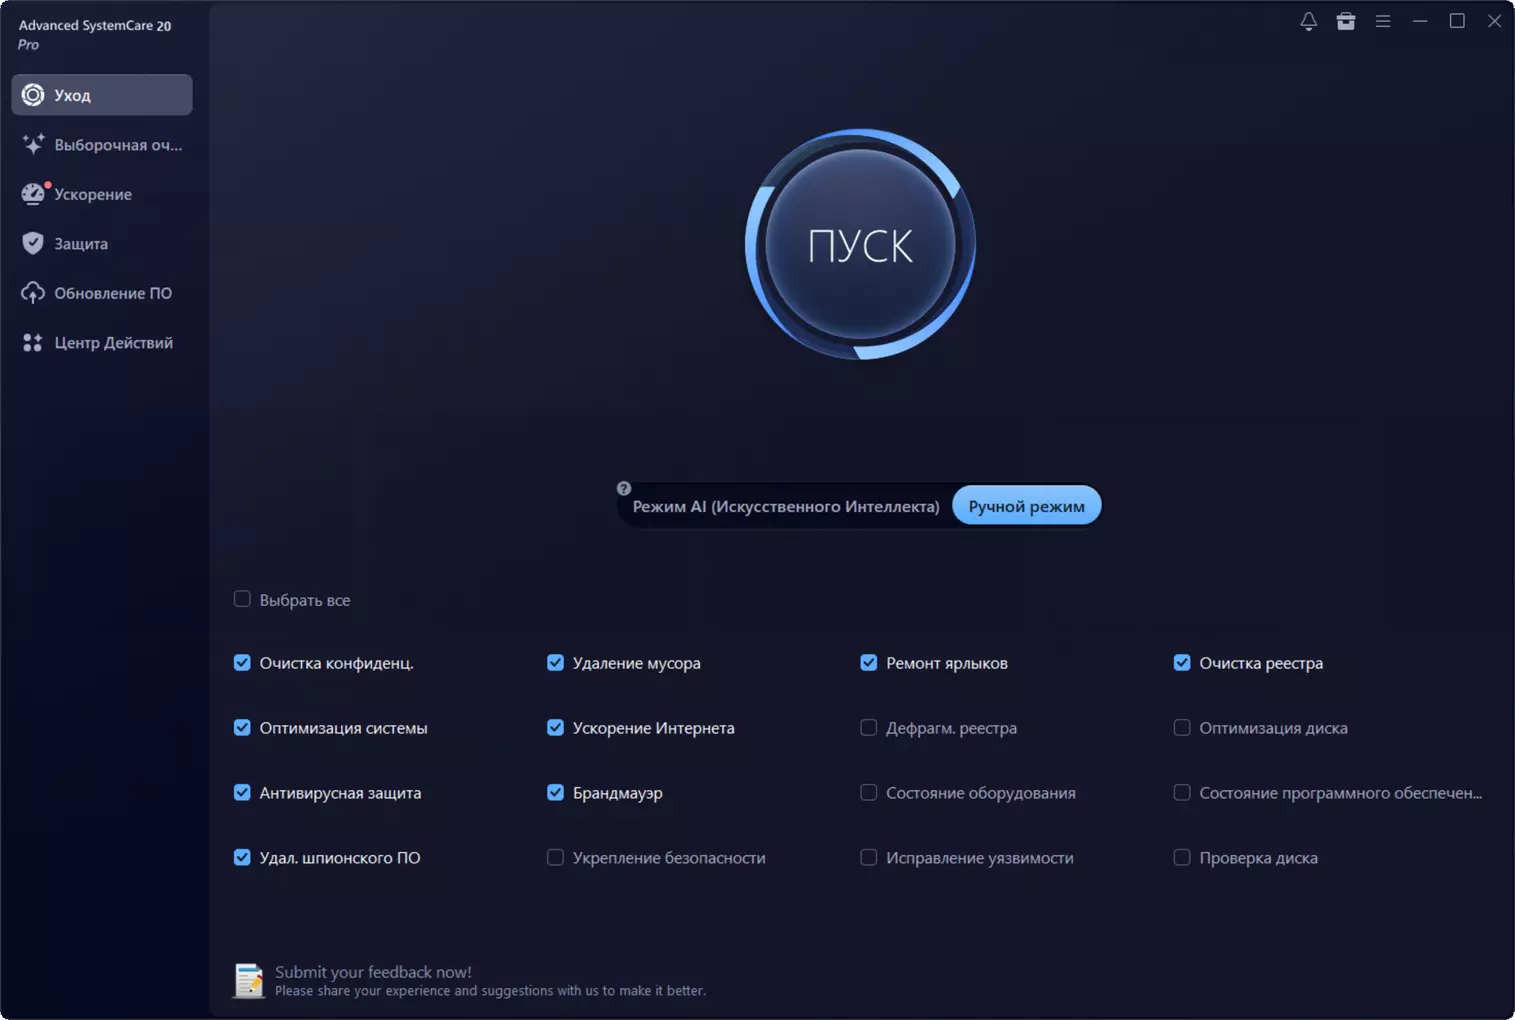The width and height of the screenshot is (1515, 1020).
Task: Click the AI mode help question mark
Action: pos(624,488)
